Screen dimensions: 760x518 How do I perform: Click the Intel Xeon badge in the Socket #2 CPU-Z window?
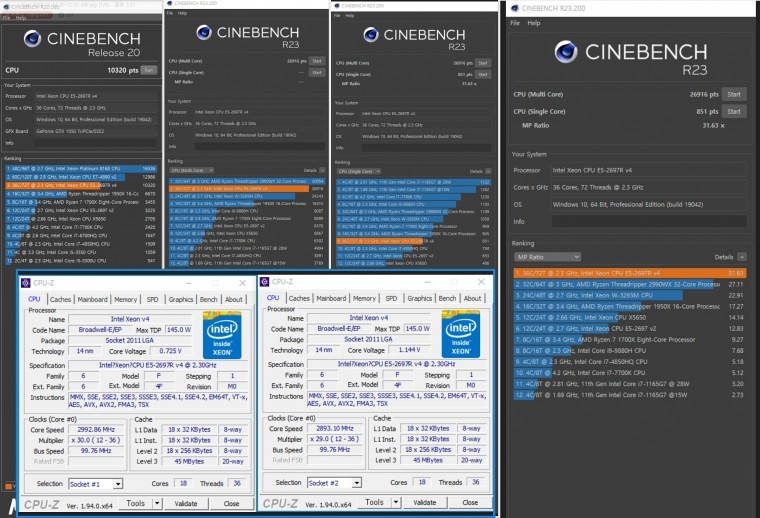(x=461, y=335)
